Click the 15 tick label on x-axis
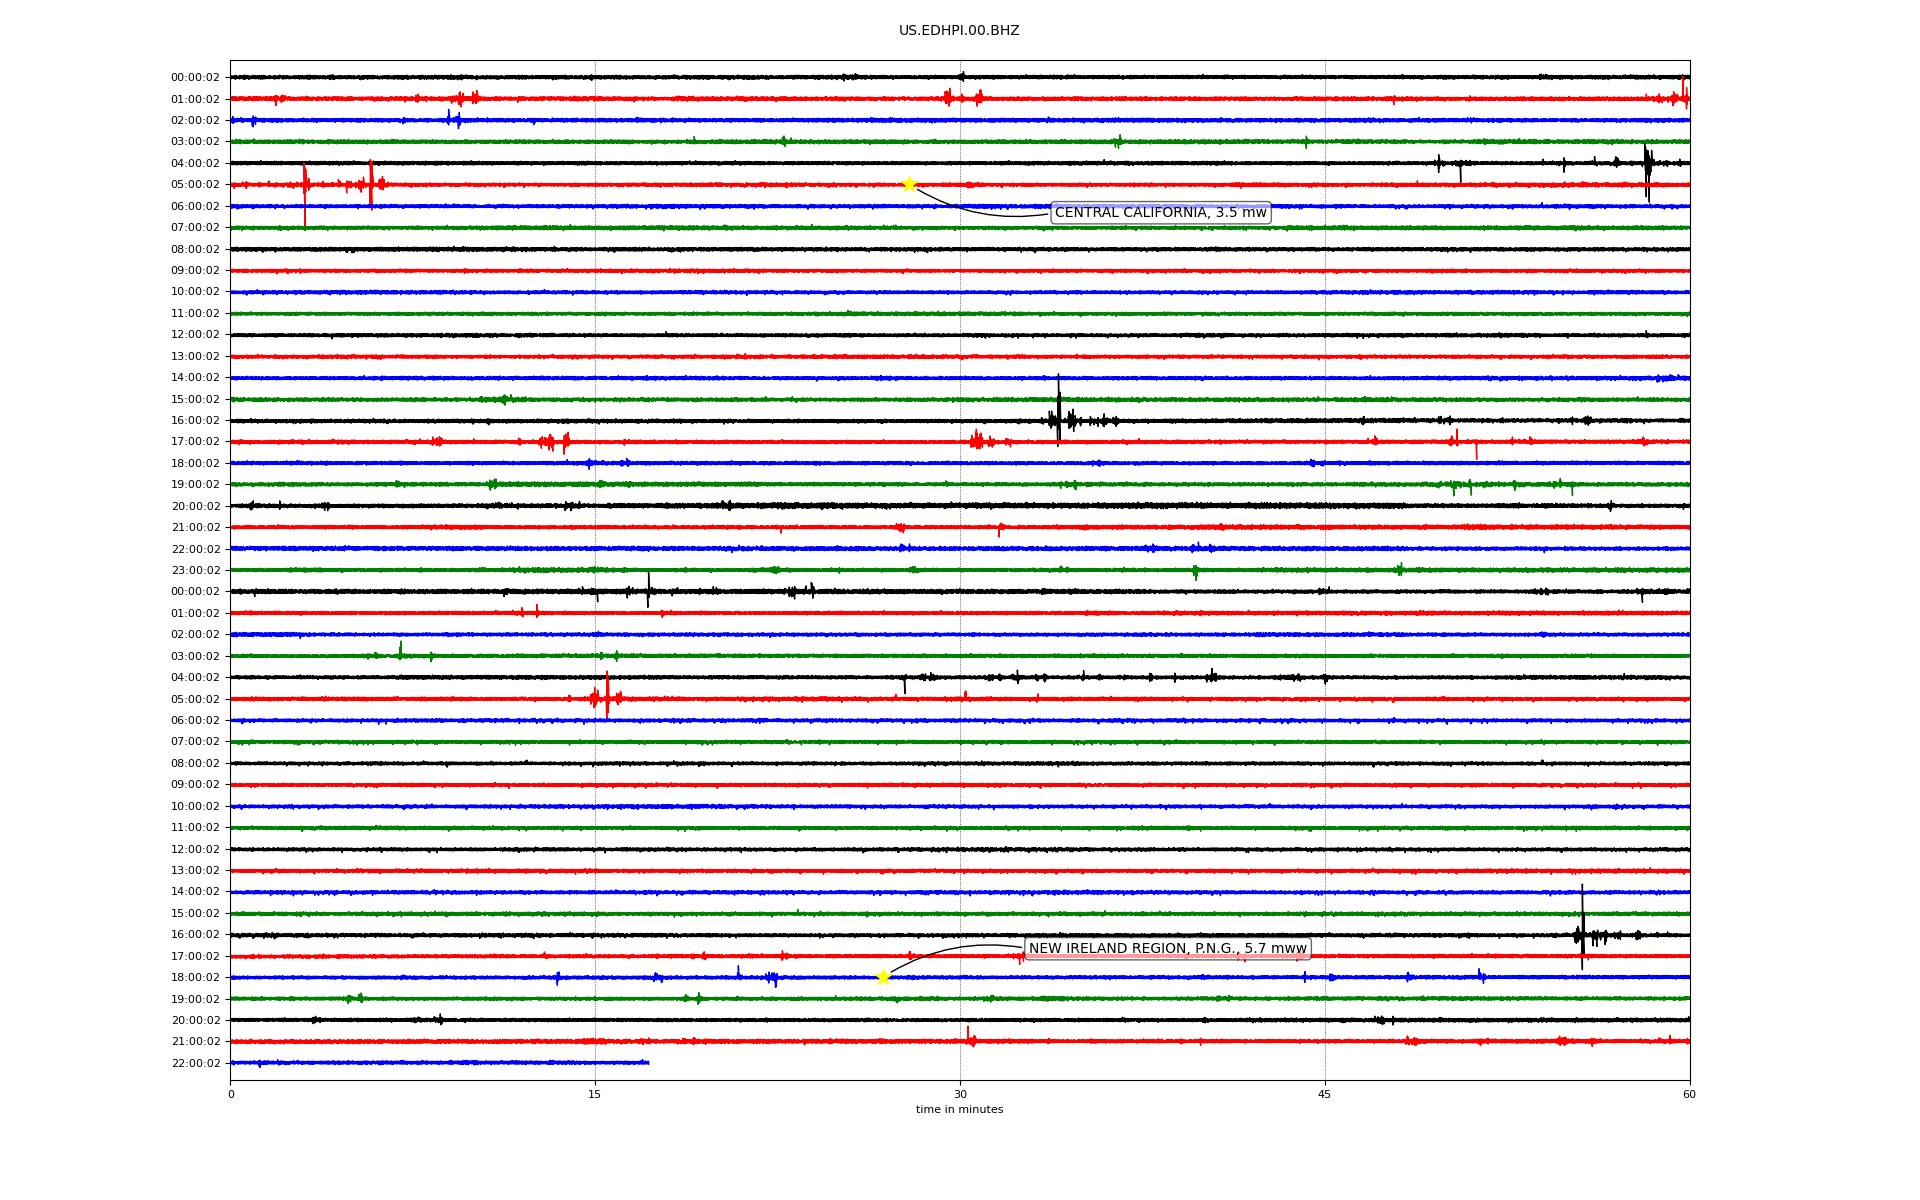The width and height of the screenshot is (1920, 1200). click(595, 1094)
